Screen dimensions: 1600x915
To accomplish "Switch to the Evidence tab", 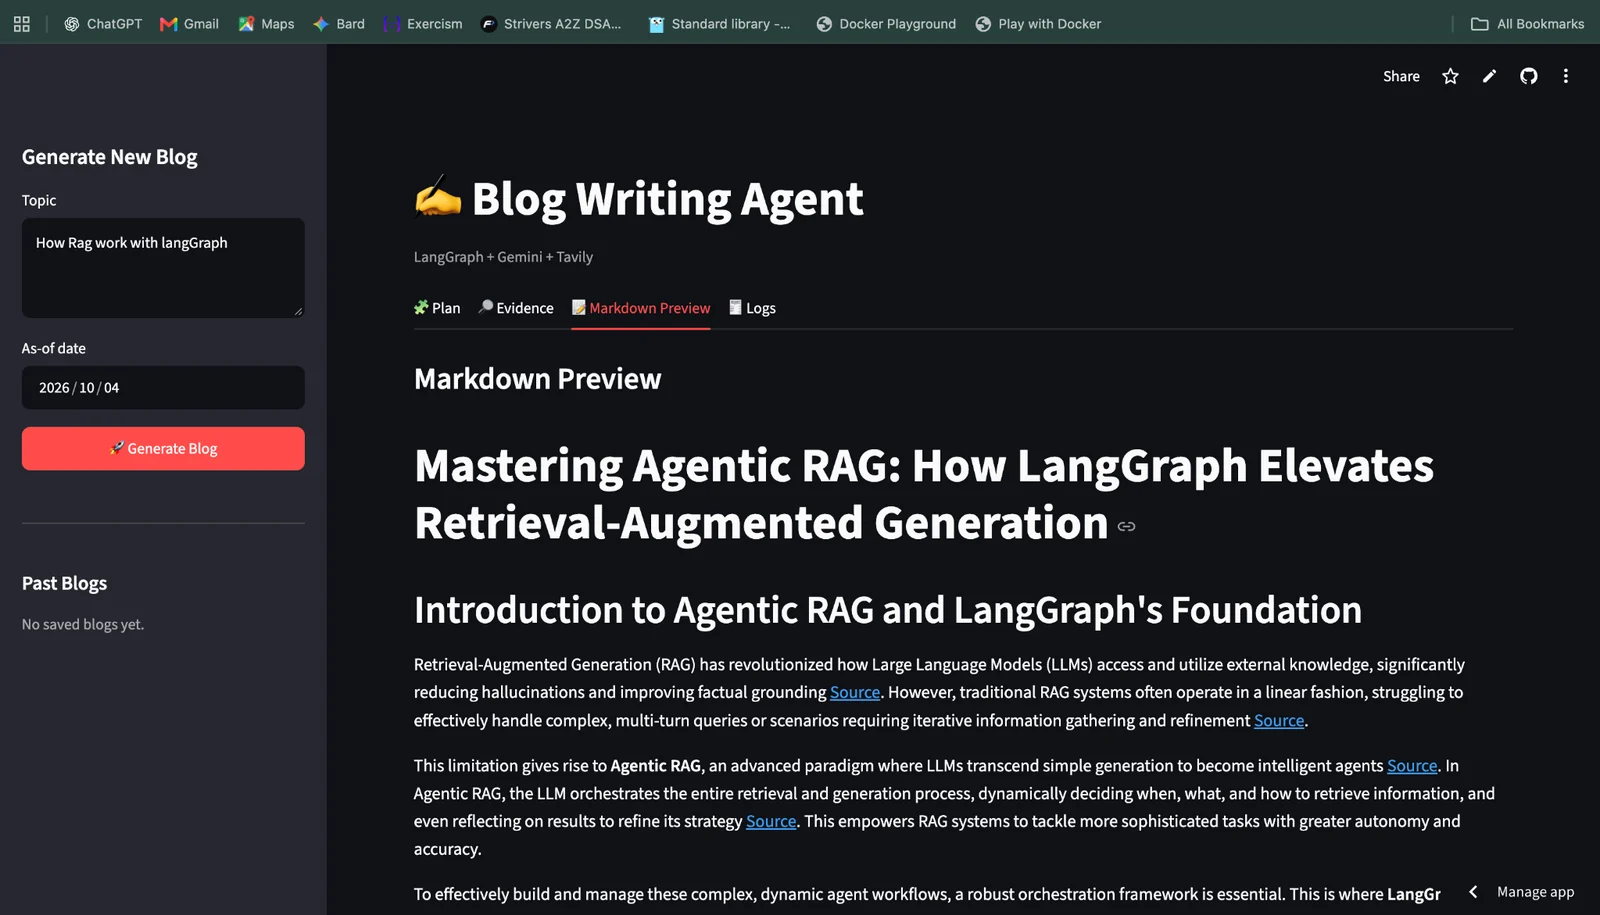I will (516, 308).
